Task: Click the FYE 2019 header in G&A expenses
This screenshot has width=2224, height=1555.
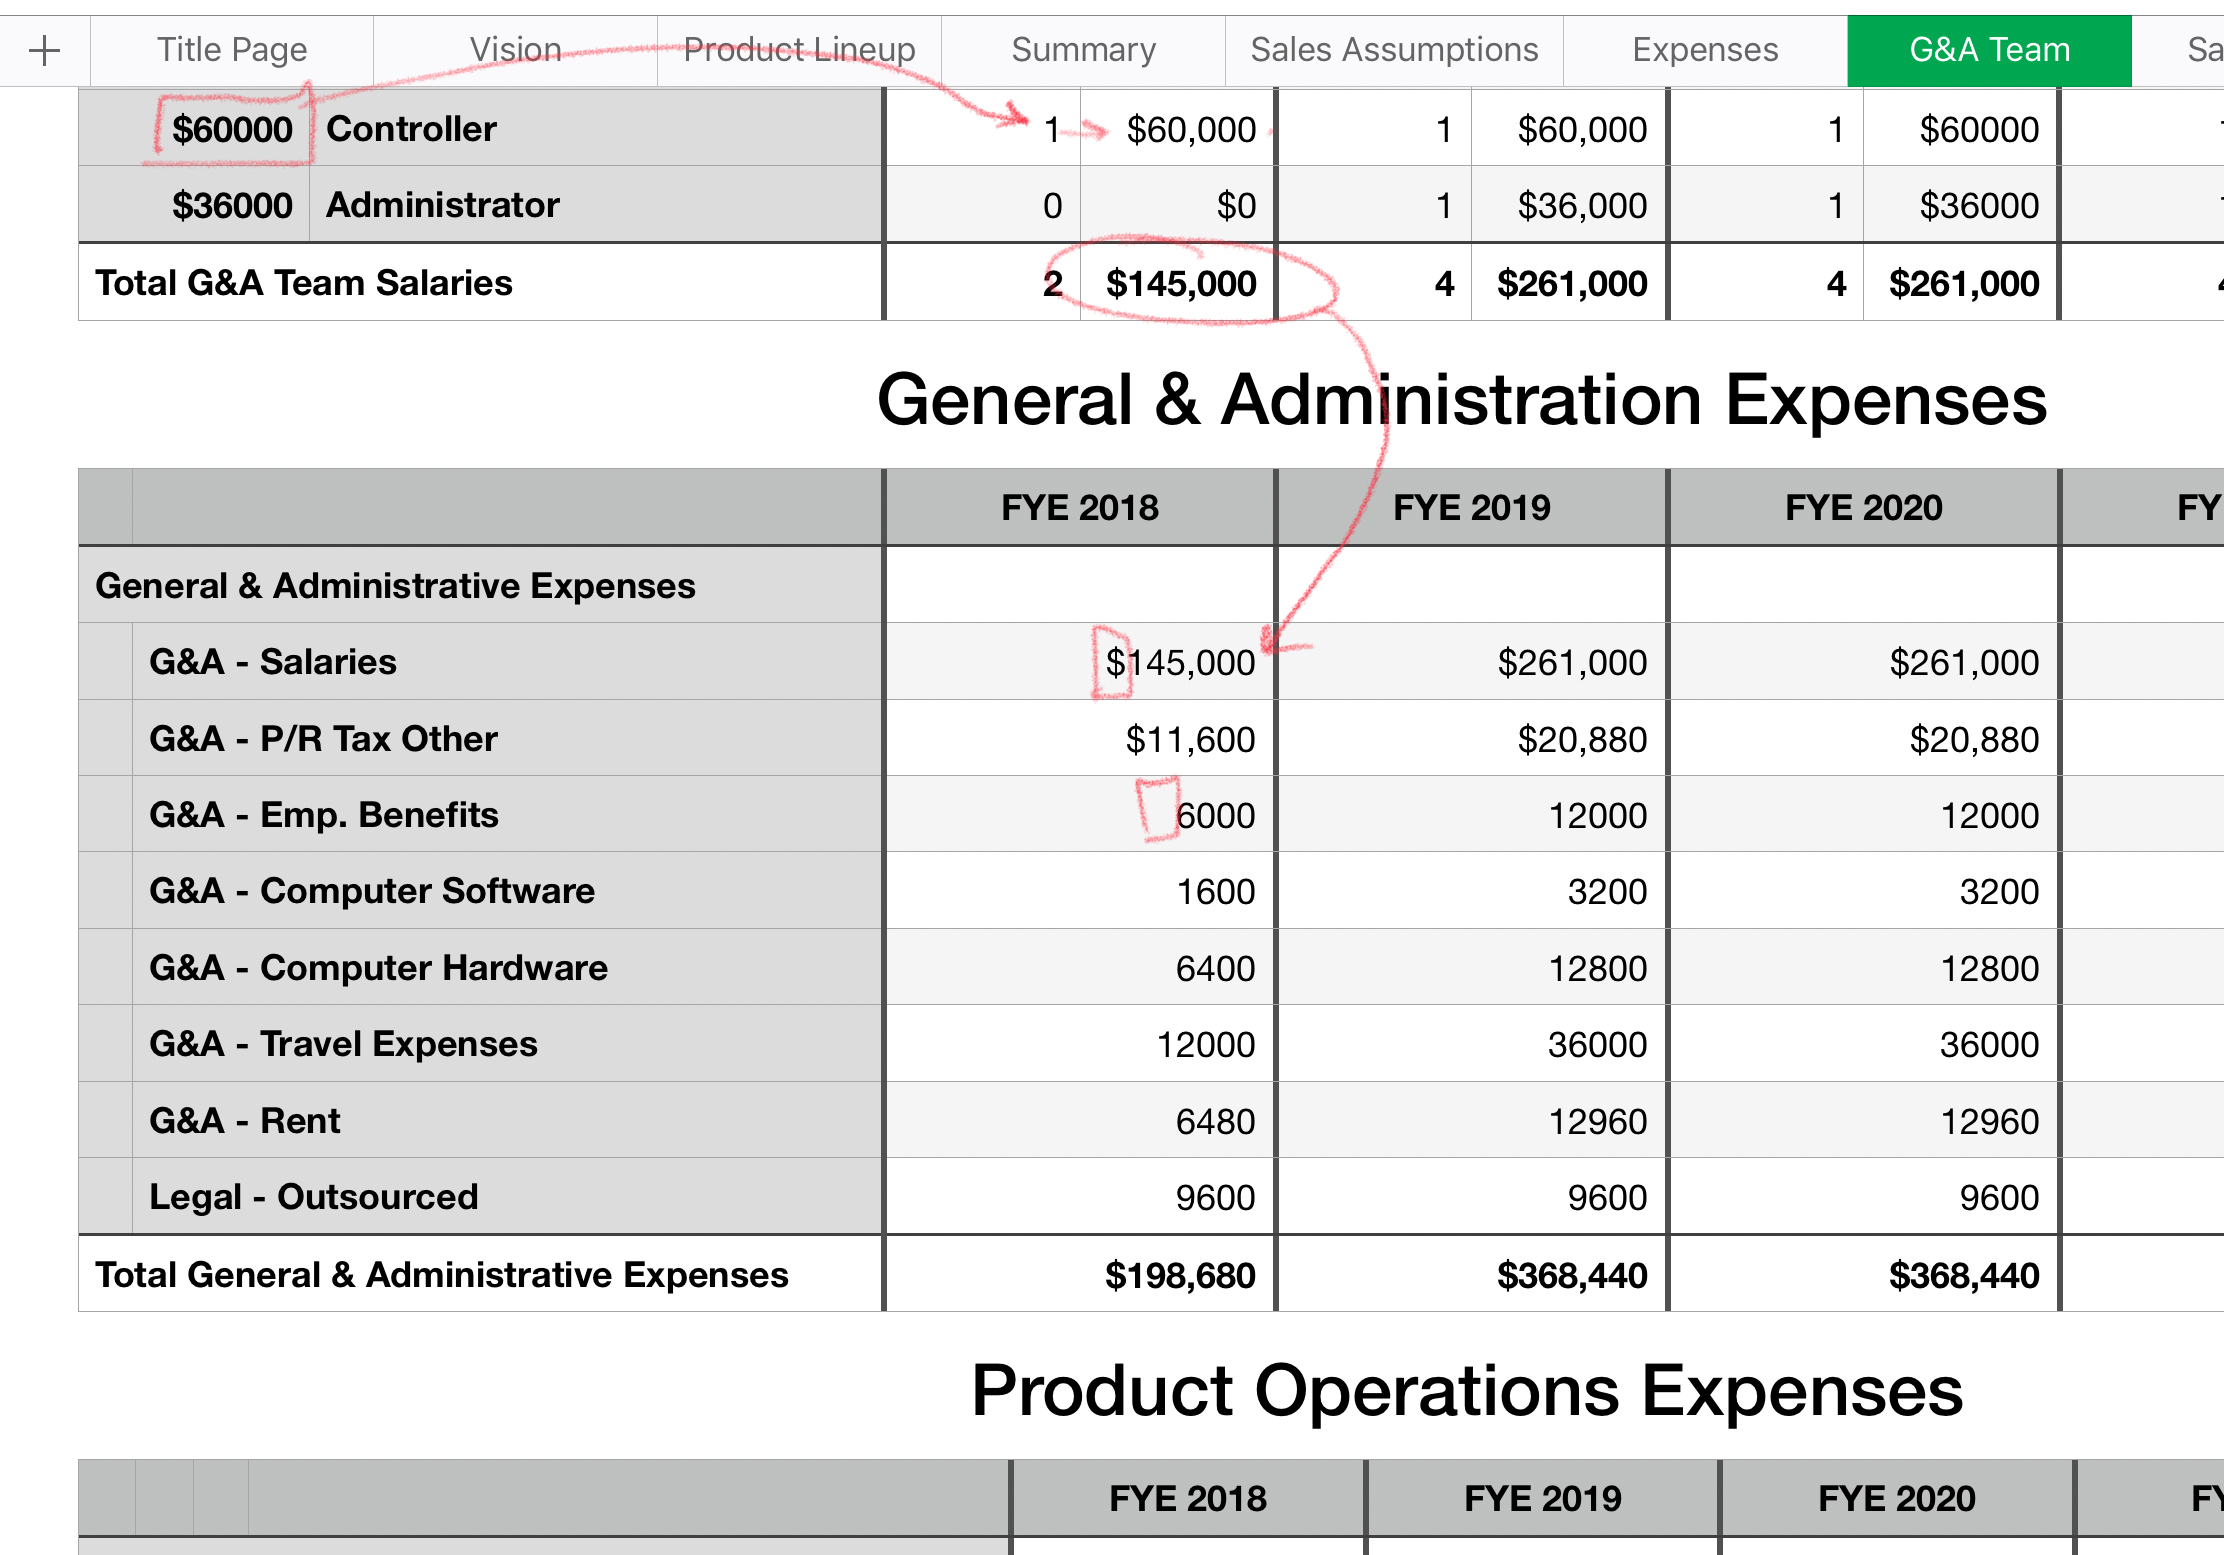Action: point(1471,508)
